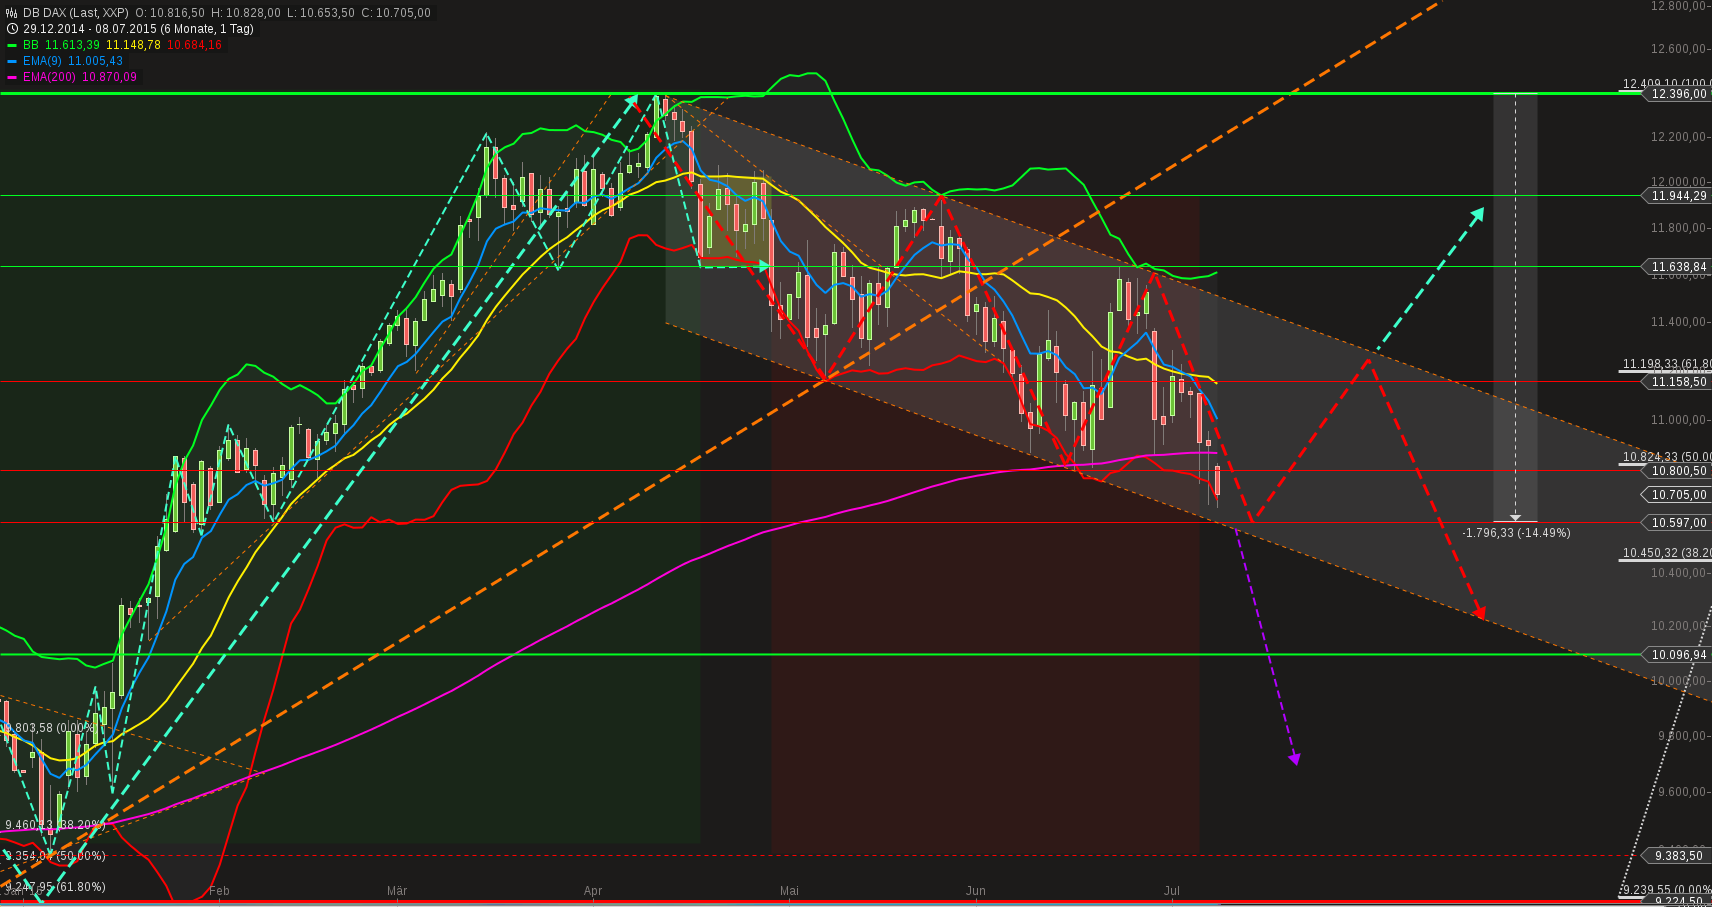
Task: Click the 9.354,07 (50.00%) Fibonacci label
Action: tap(54, 856)
